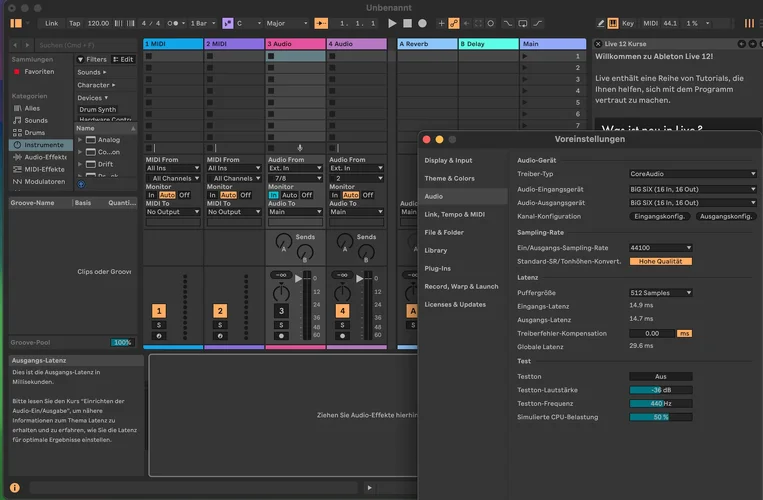Viewport: 763px width, 500px height.
Task: Open the Treiber-Typ CoreAudio dropdown
Action: [692, 174]
